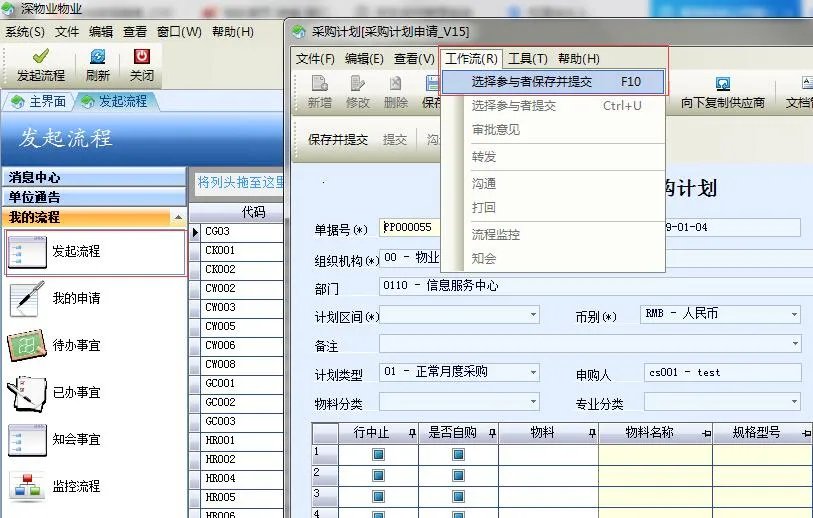
Task: Switch to the 发起流程 tab
Action: (x=115, y=102)
